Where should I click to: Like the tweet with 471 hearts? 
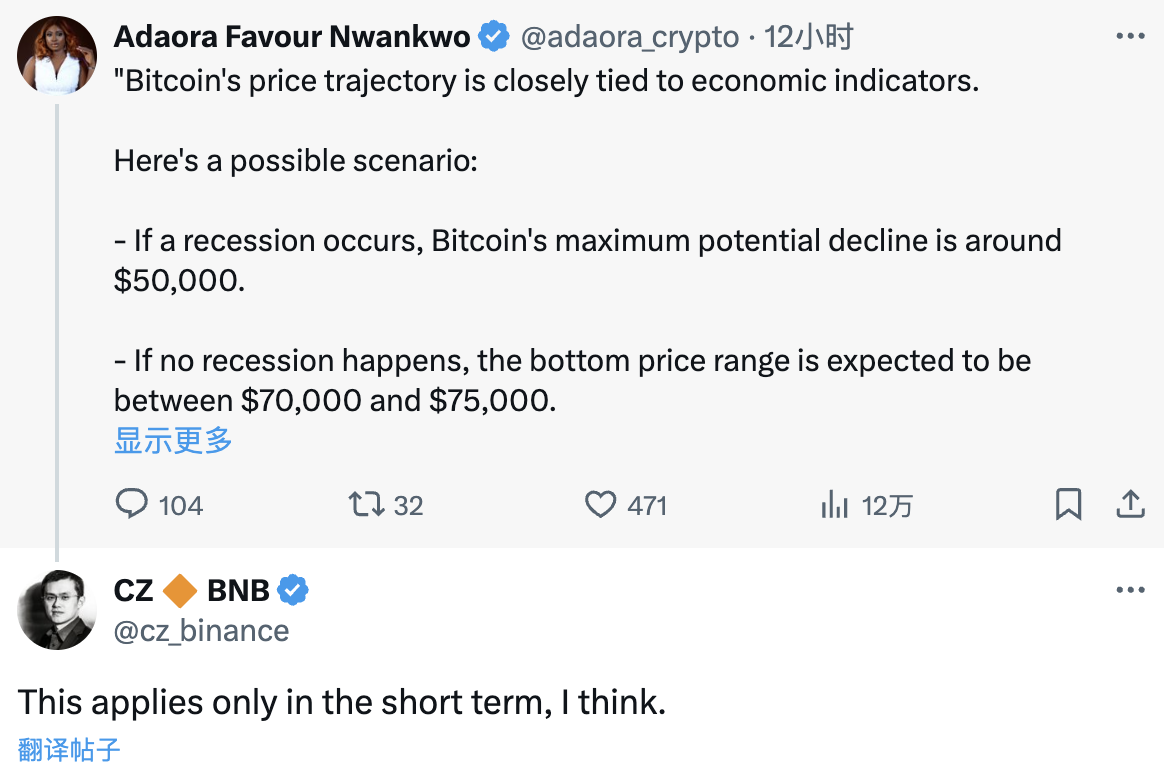coord(600,504)
